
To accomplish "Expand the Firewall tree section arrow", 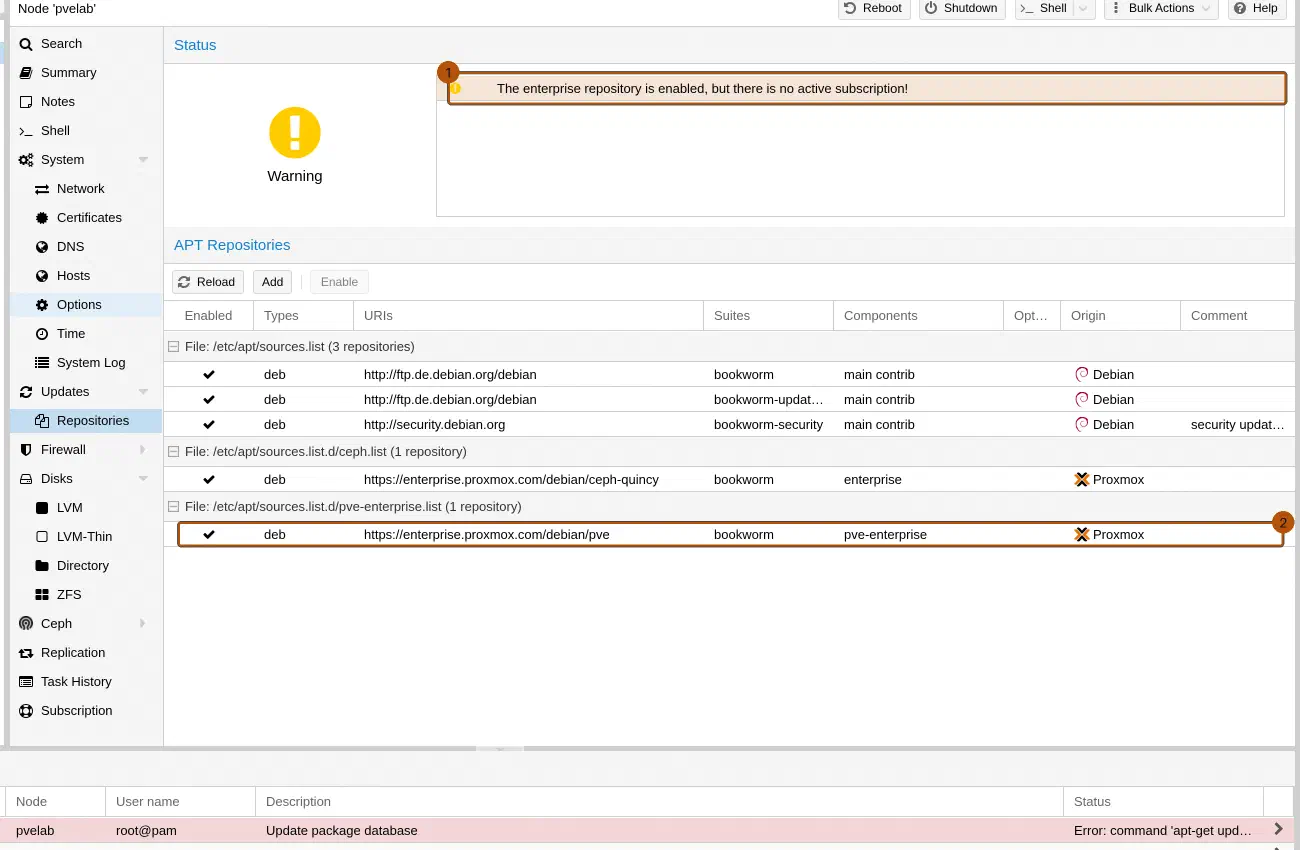I will coord(143,450).
